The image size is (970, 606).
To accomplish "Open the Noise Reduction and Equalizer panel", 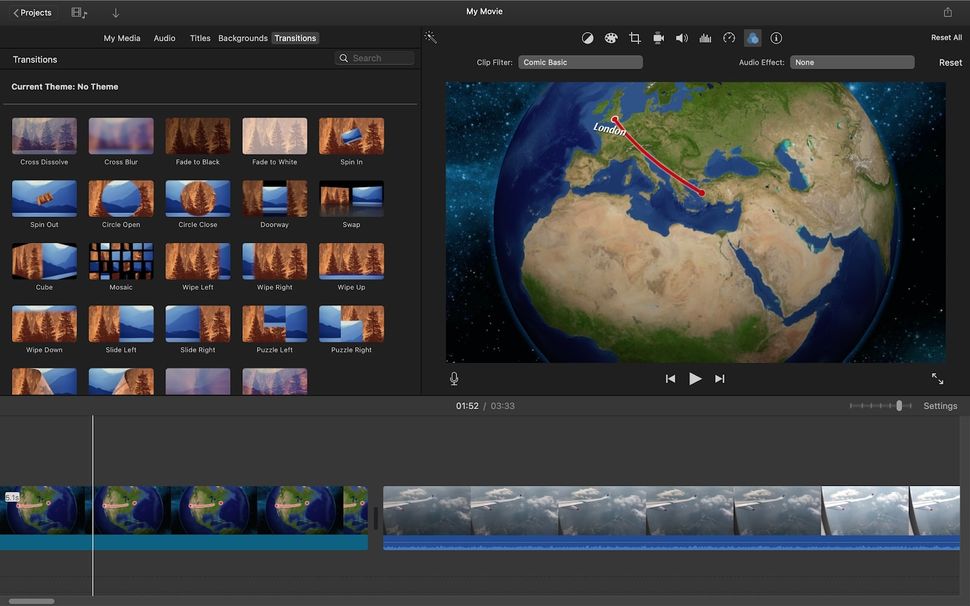I will click(x=705, y=37).
